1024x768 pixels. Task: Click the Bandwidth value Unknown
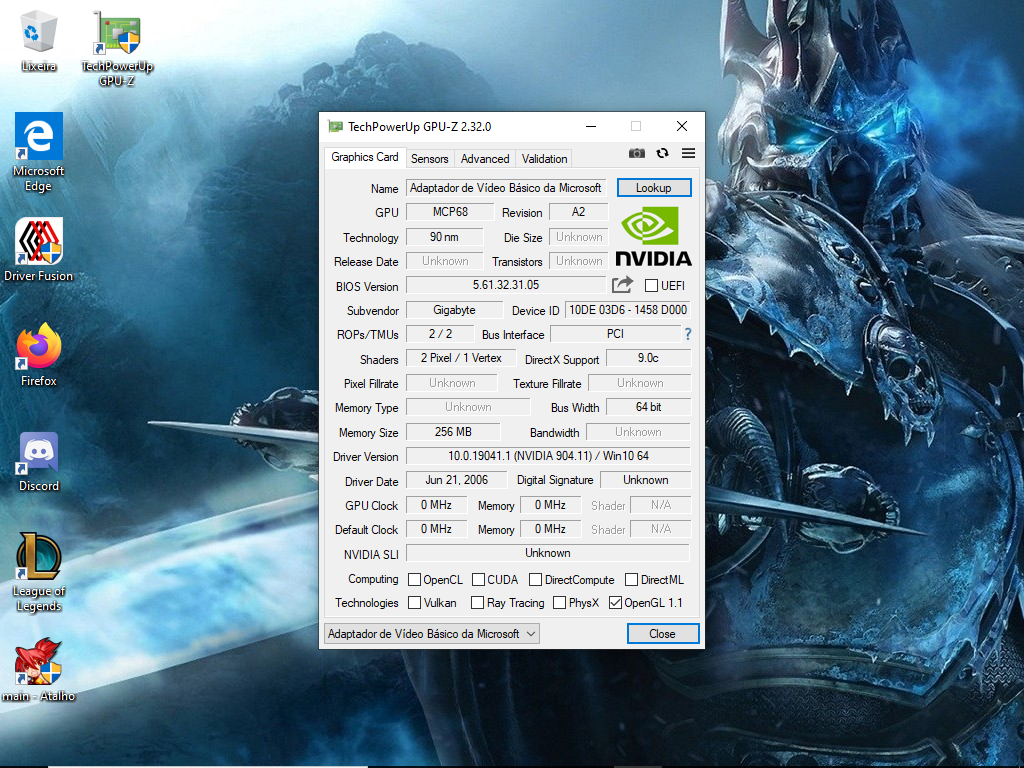point(638,432)
